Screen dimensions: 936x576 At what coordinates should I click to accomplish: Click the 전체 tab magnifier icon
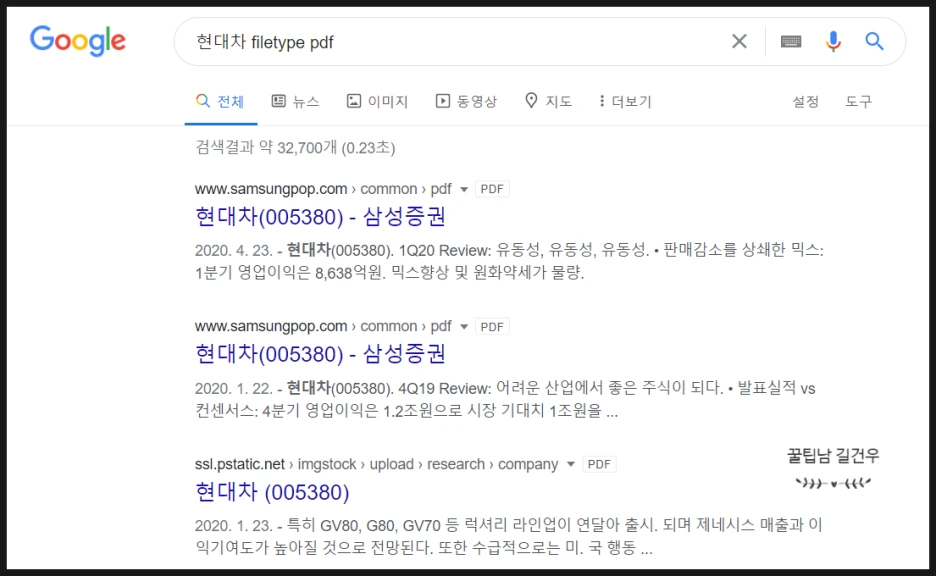tap(202, 101)
